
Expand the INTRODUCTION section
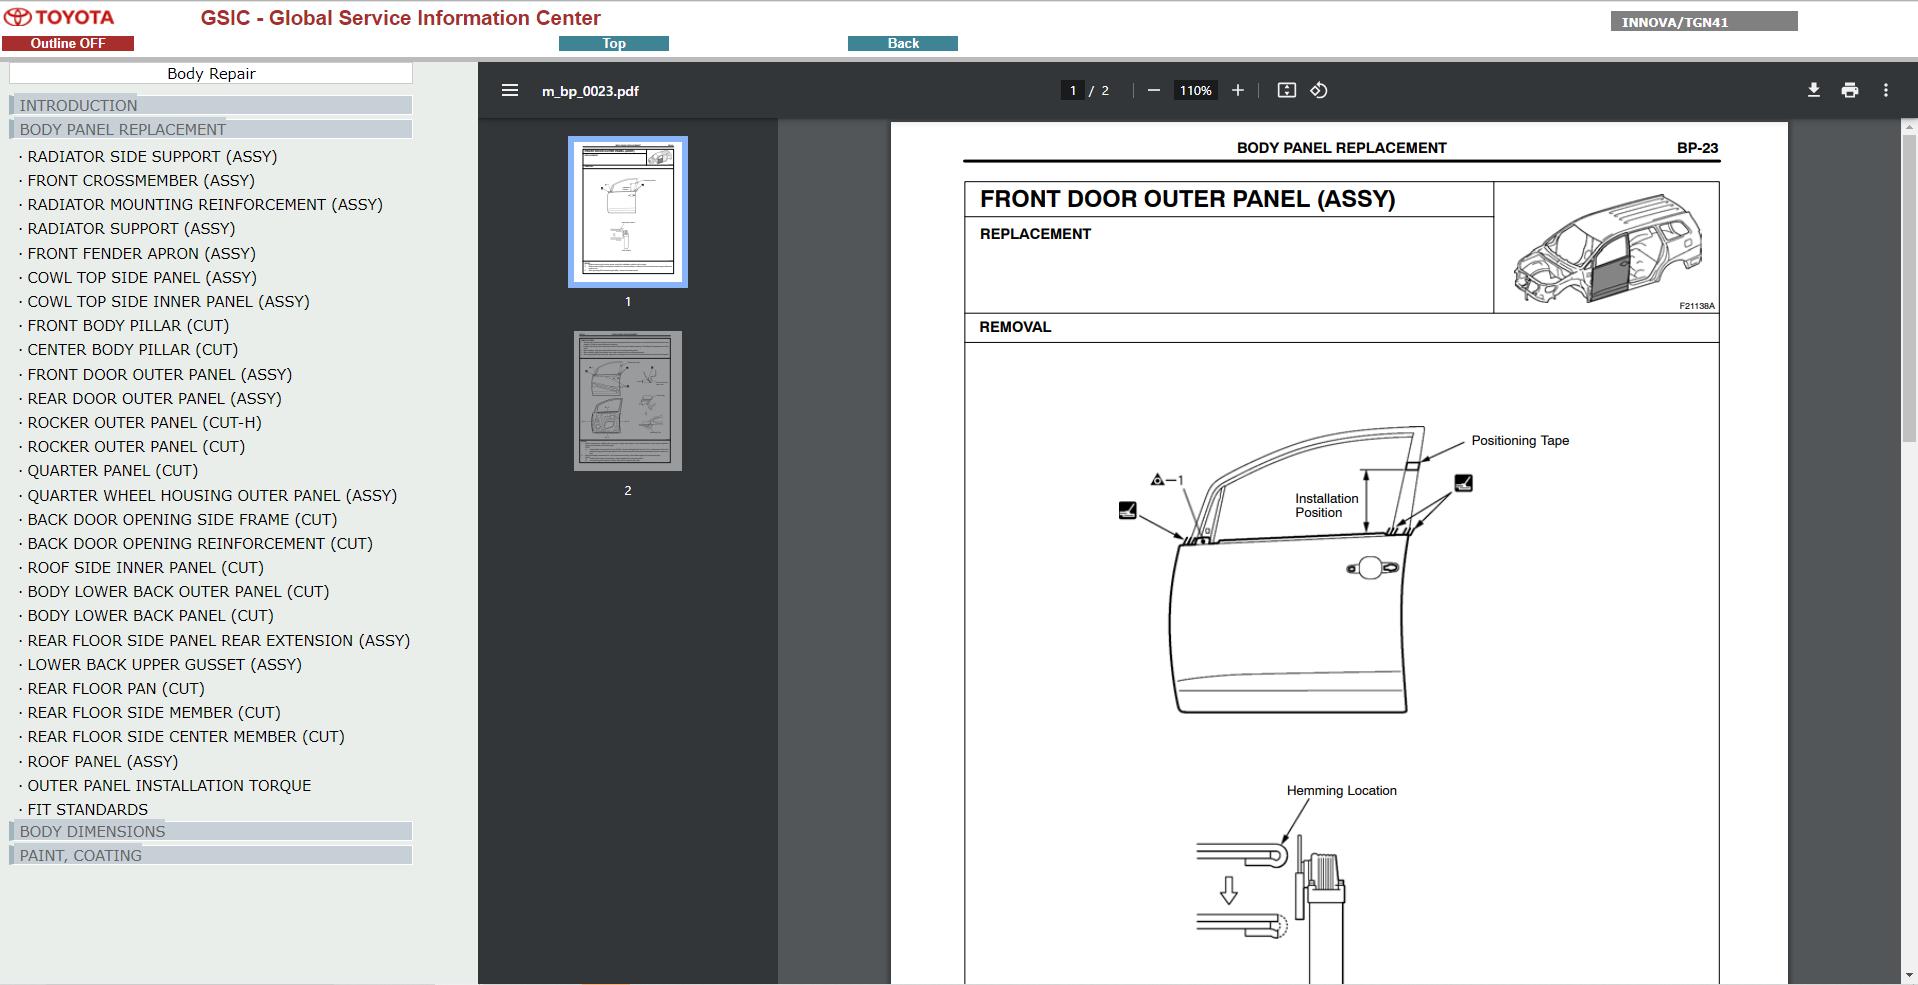tap(210, 105)
